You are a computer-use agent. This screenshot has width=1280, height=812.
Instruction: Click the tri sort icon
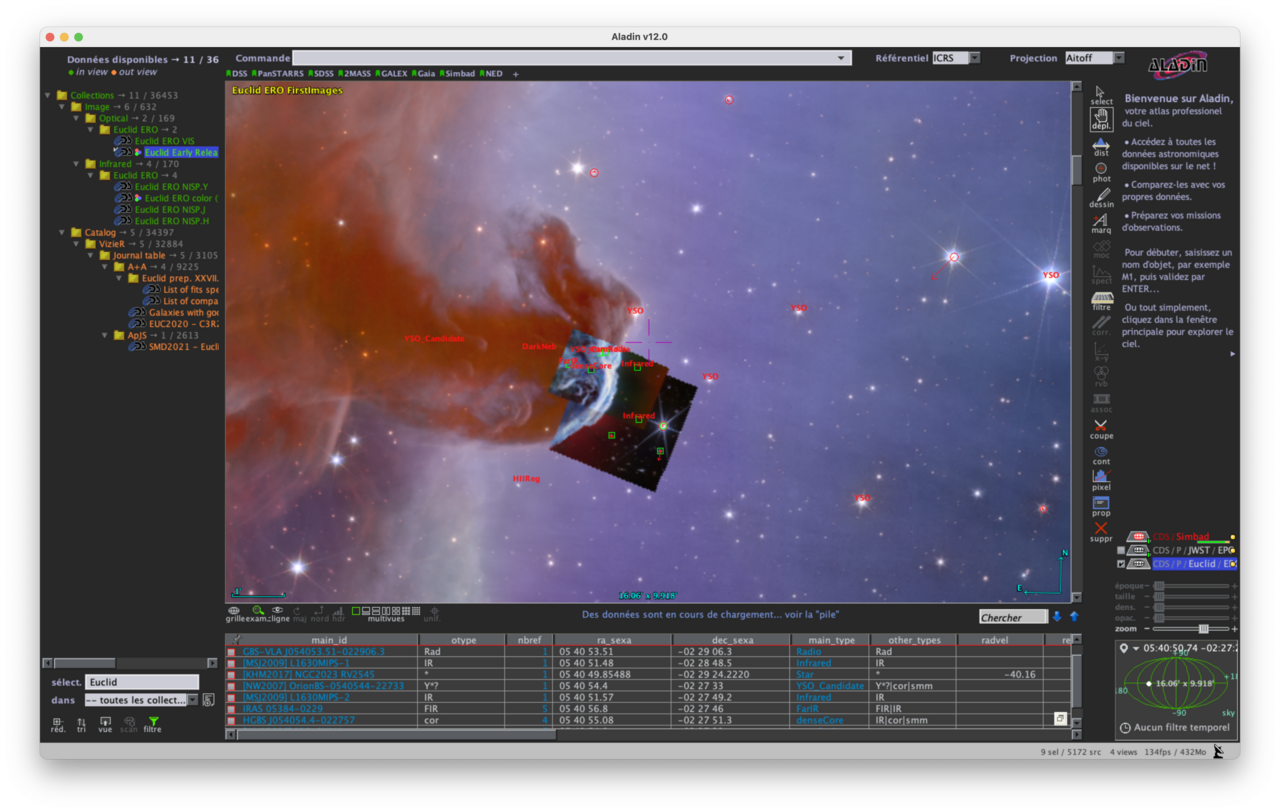[81, 724]
